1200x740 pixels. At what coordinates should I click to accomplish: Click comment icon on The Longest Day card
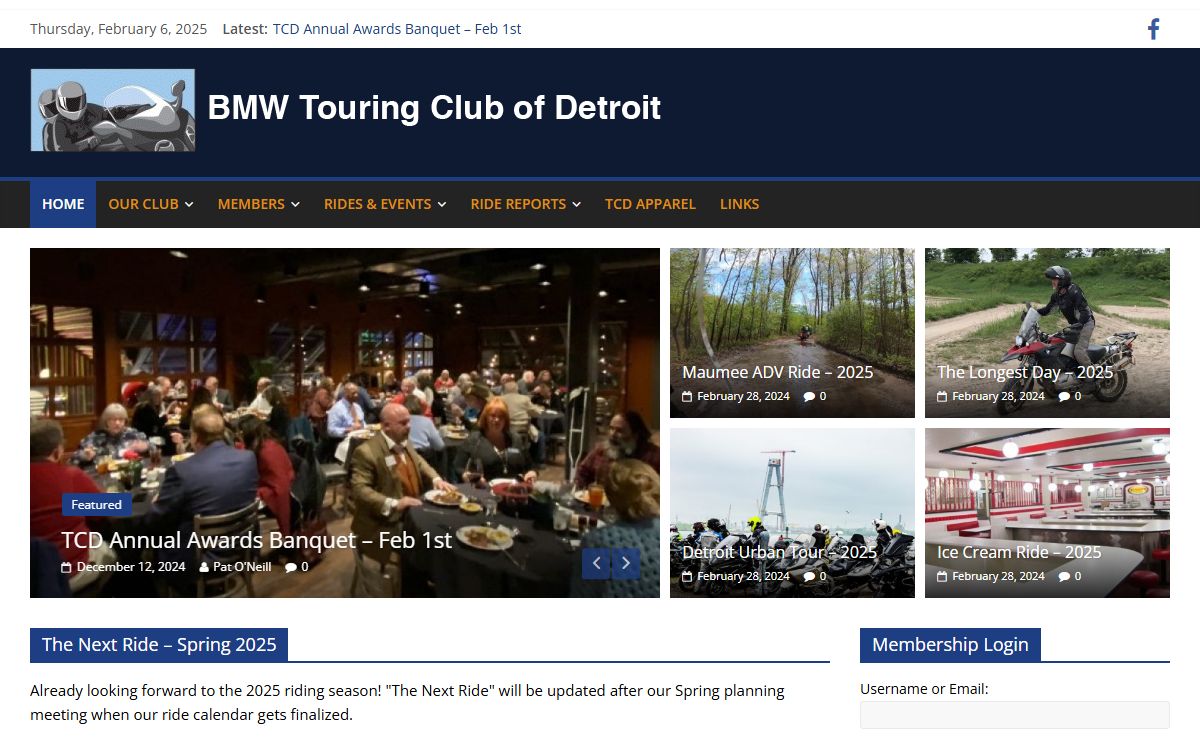point(1064,397)
